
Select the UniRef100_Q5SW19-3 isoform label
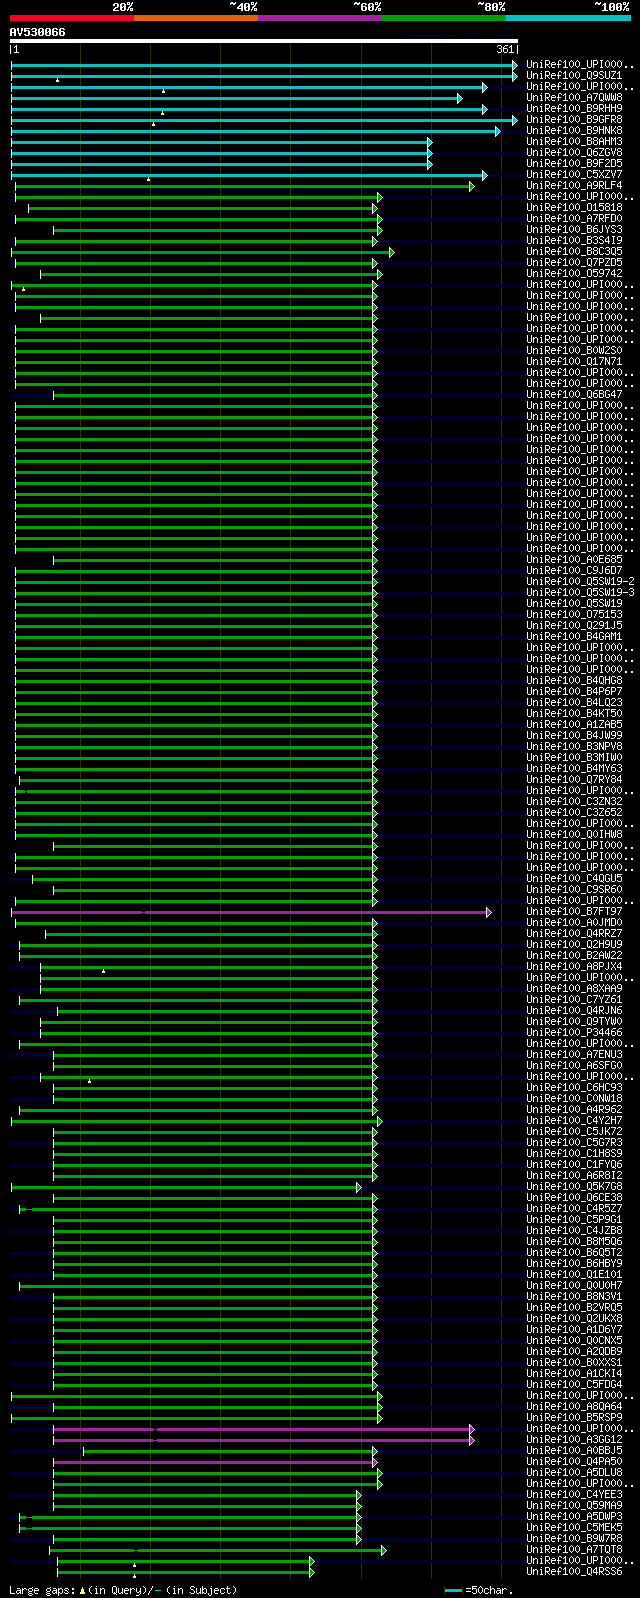coord(580,592)
